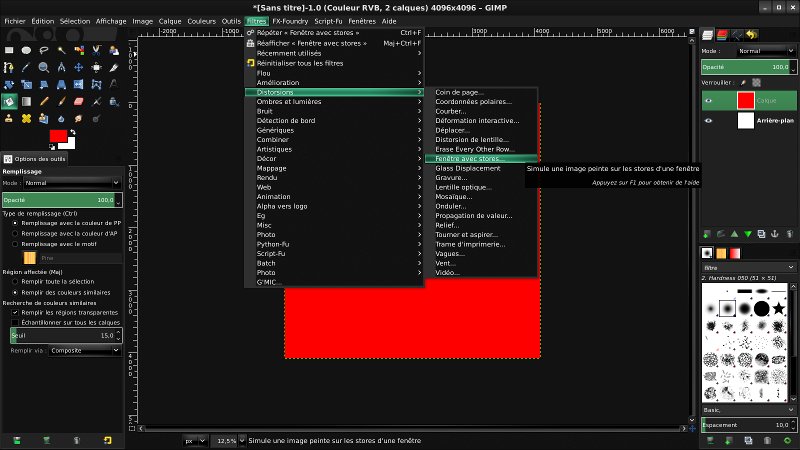Open the G'MIC entry in Filtres
Viewport: 800px width, 450px height.
334,282
